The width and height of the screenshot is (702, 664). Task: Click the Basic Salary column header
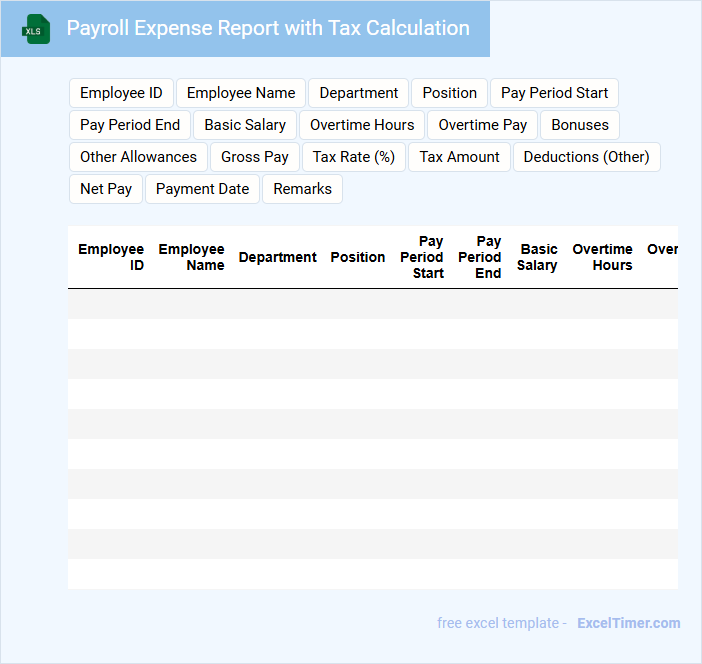(x=538, y=257)
